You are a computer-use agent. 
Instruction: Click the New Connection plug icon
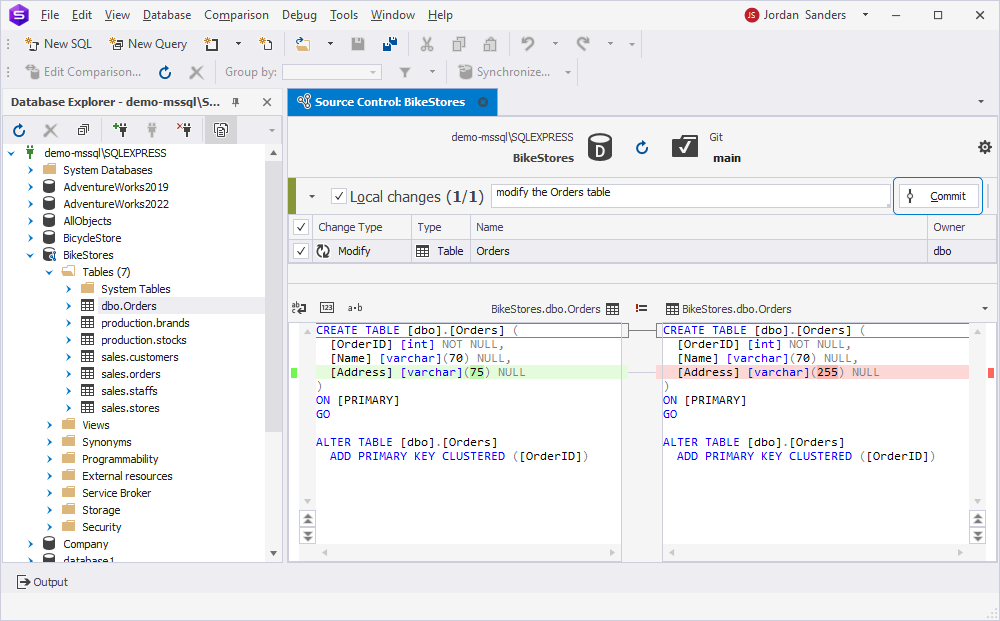pyautogui.click(x=119, y=130)
